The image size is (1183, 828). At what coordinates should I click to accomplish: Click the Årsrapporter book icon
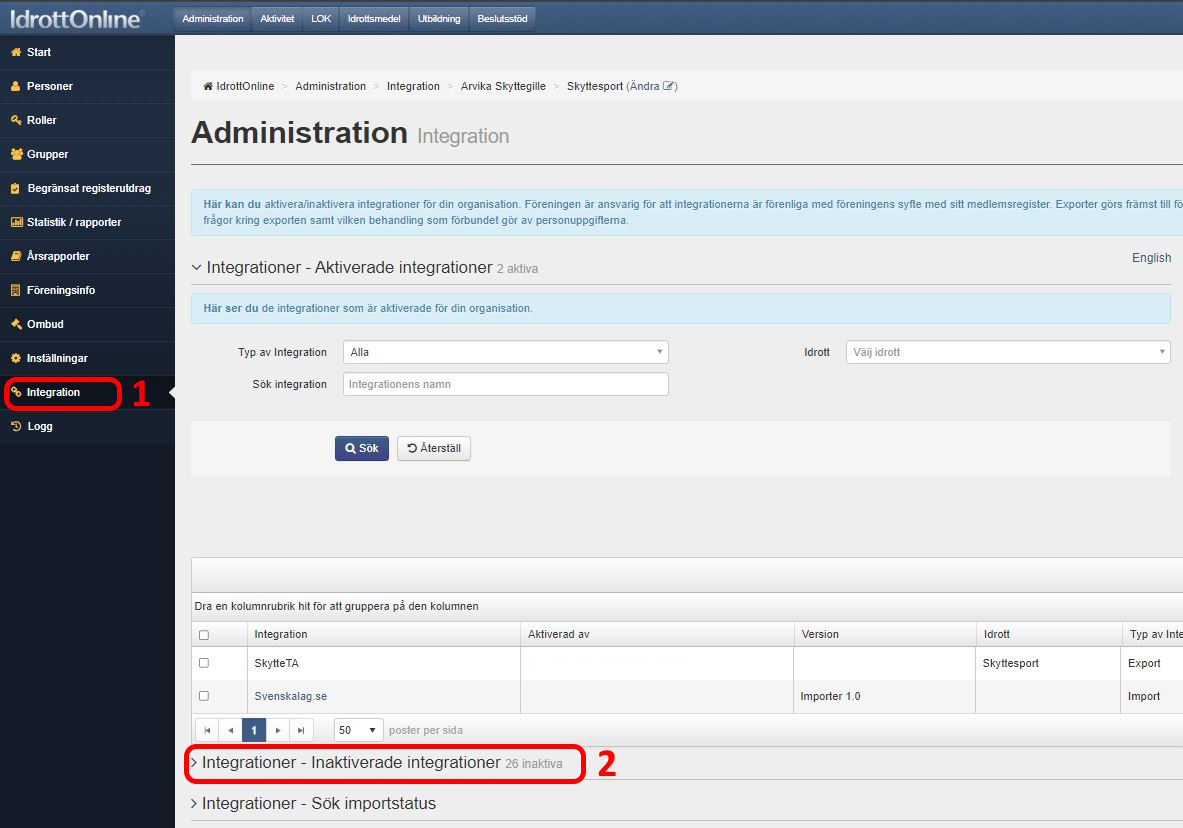(x=16, y=256)
